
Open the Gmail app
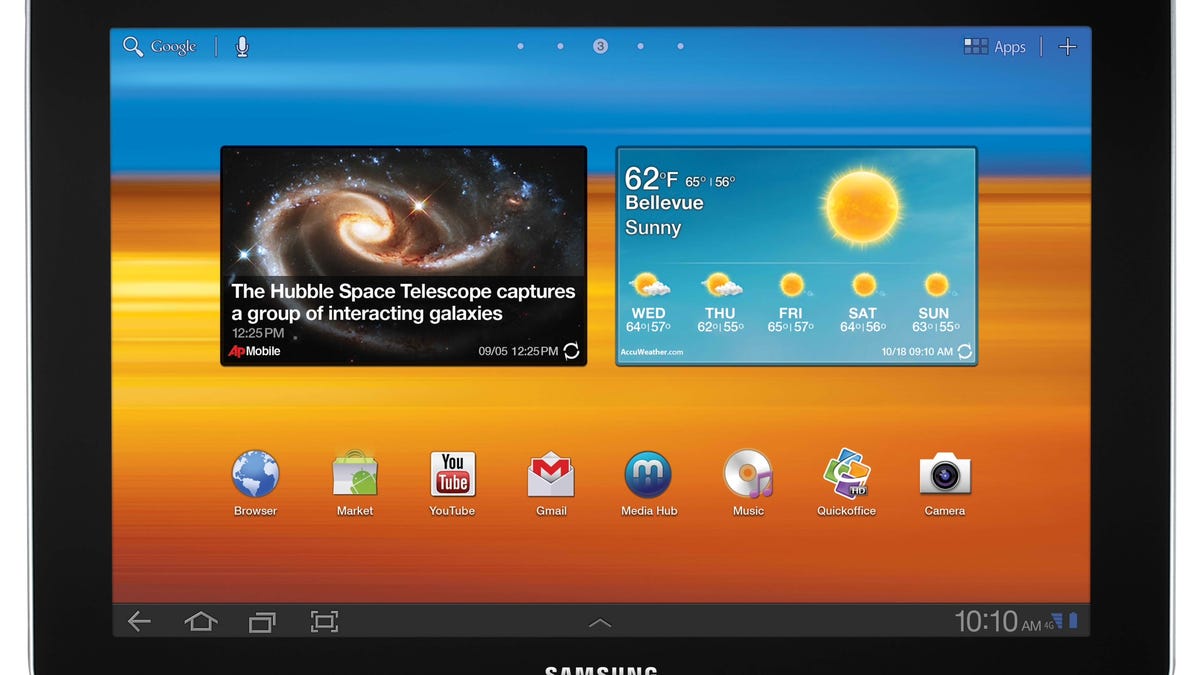[x=551, y=476]
